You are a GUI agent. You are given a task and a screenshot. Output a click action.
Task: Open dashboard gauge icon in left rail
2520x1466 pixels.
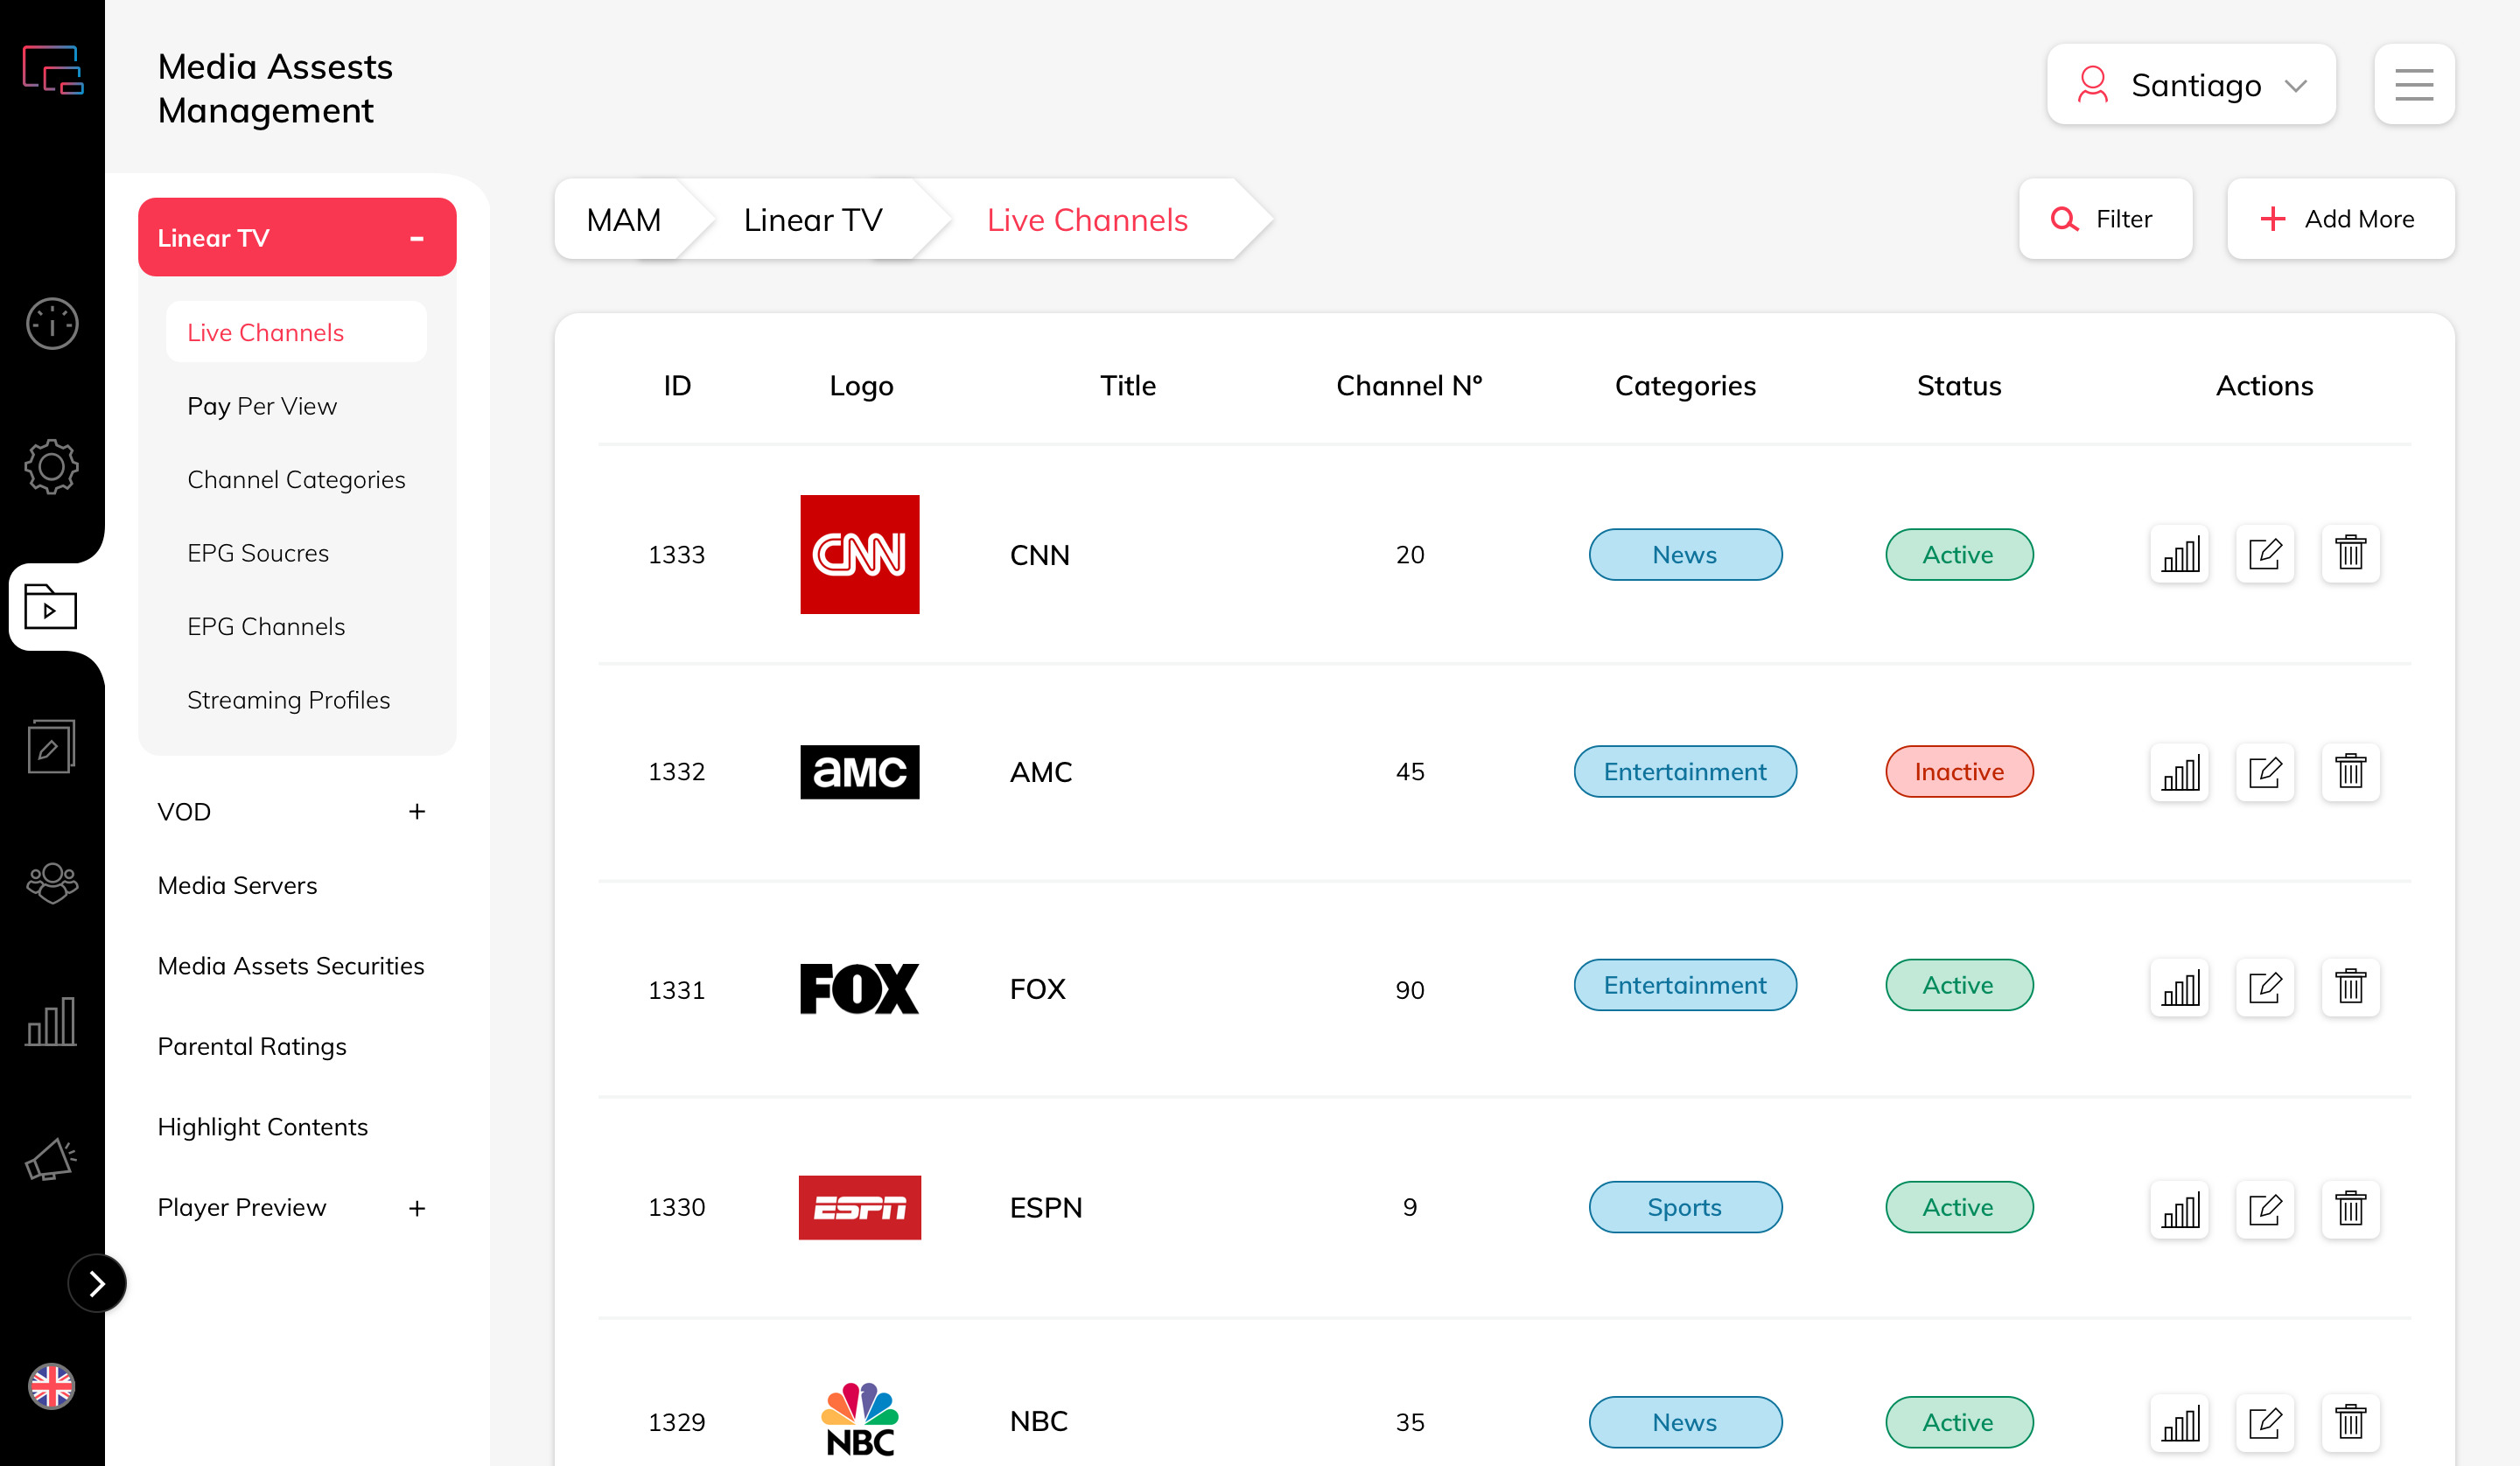point(52,323)
